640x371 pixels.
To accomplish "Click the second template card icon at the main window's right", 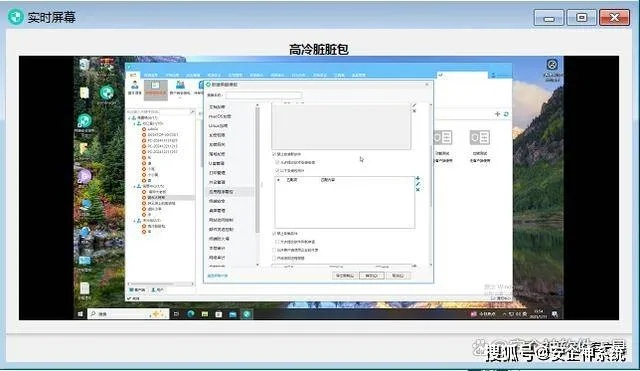I will click(480, 138).
